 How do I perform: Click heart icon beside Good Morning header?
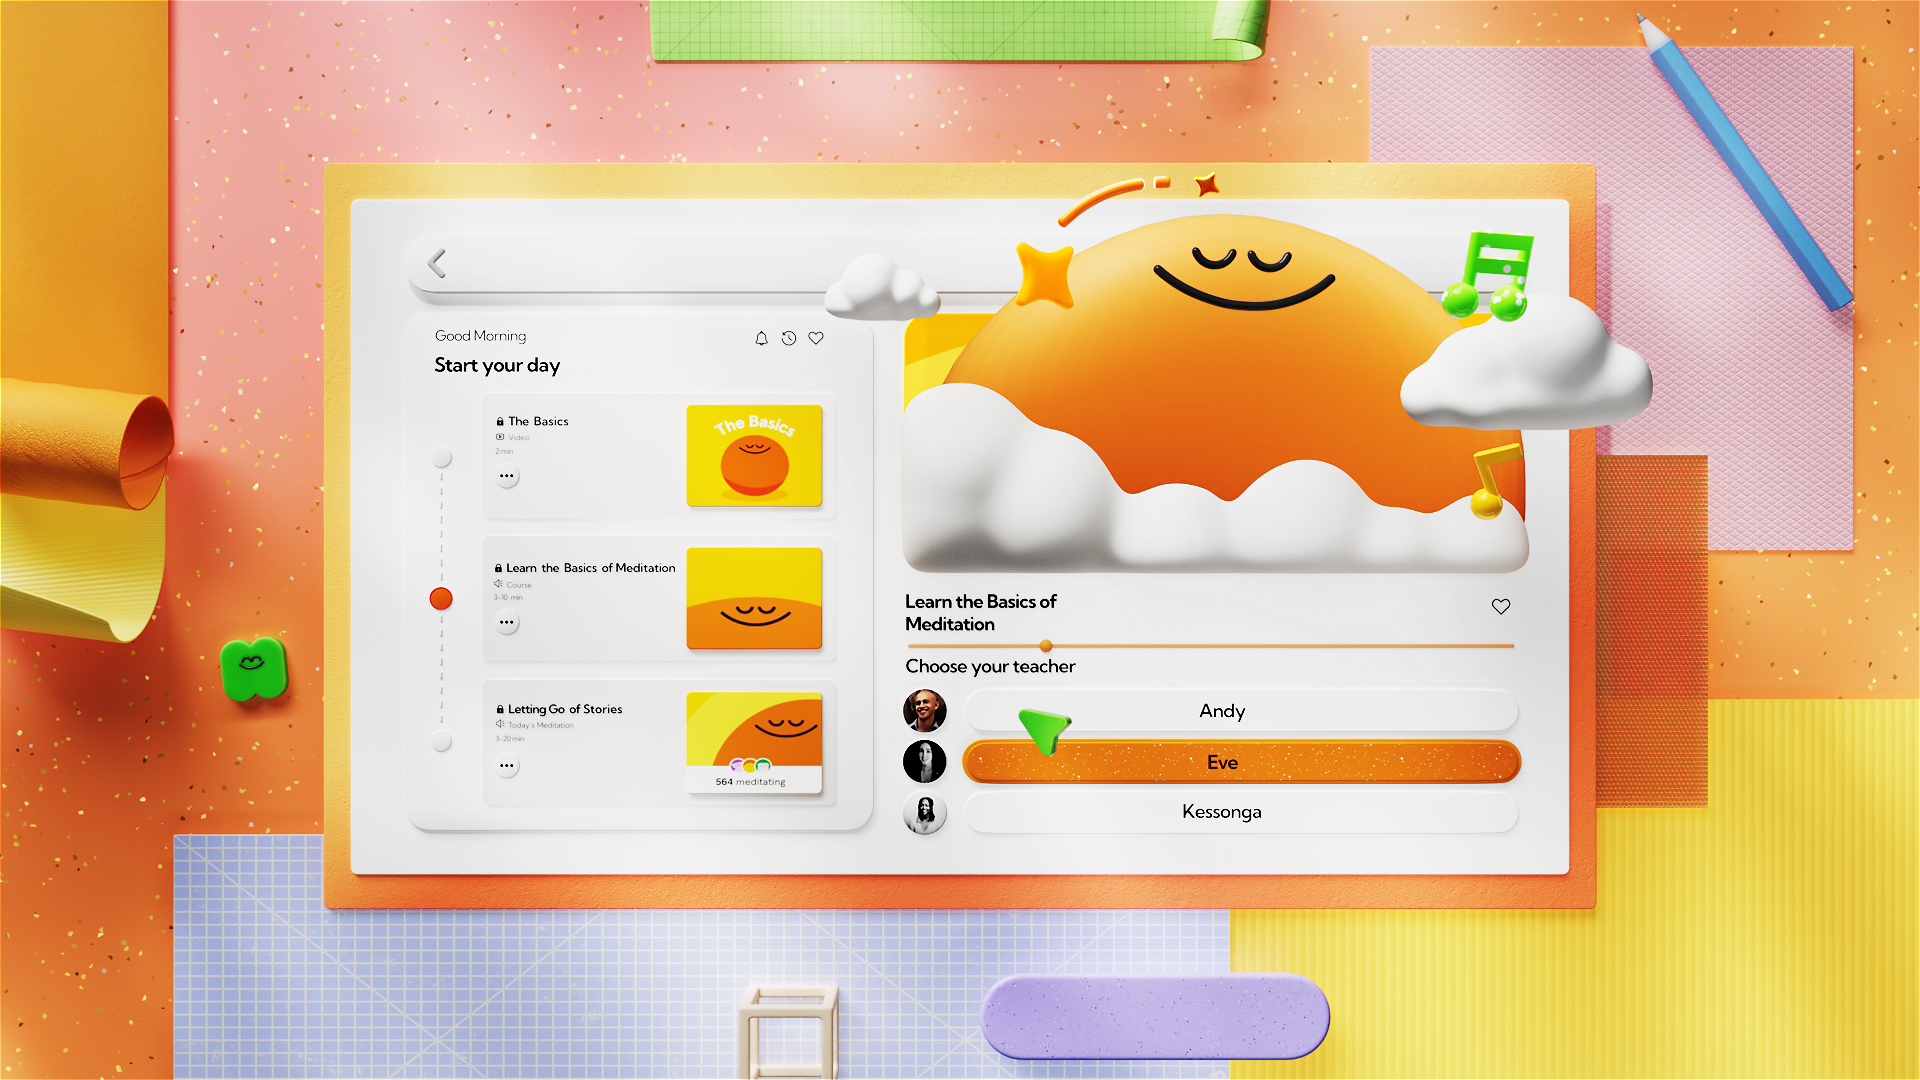[816, 339]
